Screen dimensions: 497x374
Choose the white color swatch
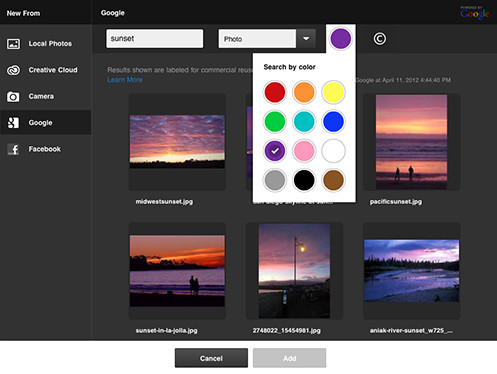[x=333, y=151]
